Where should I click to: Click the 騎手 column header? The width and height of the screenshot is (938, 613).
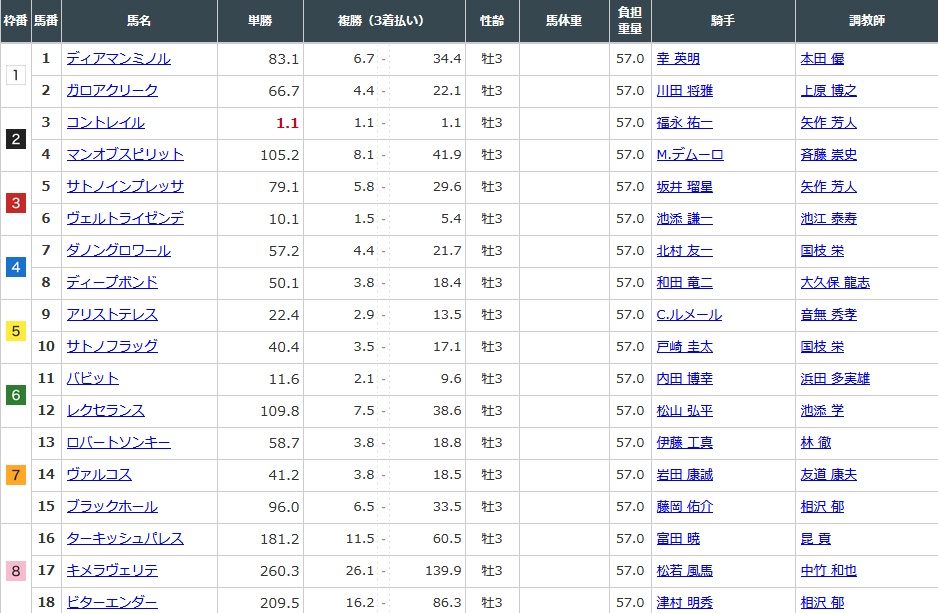[x=722, y=21]
